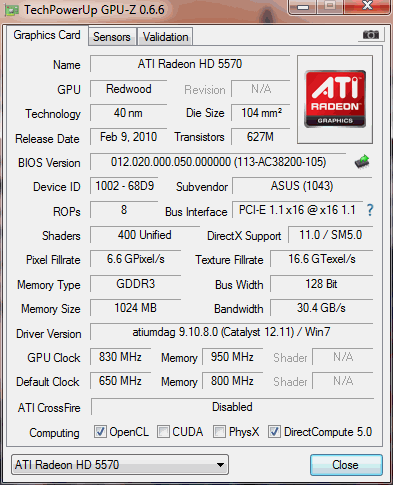Click the Texture Fillrate field 16.6 GTexel/s
The width and height of the screenshot is (393, 485).
(x=322, y=259)
